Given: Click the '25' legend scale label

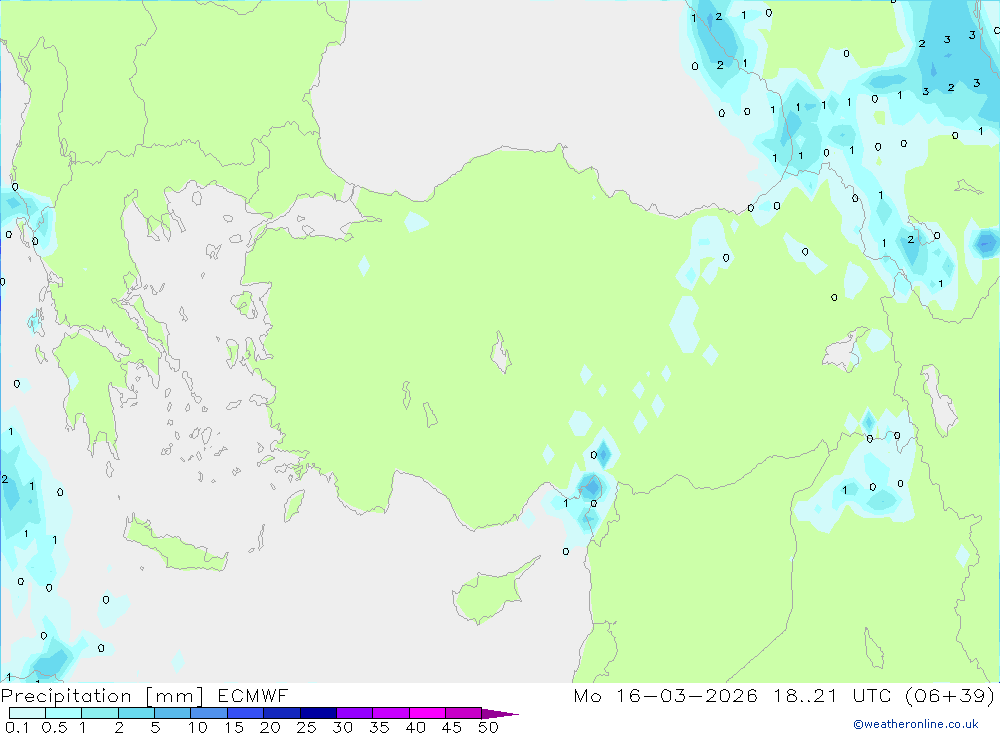Looking at the screenshot, I should coord(306,727).
